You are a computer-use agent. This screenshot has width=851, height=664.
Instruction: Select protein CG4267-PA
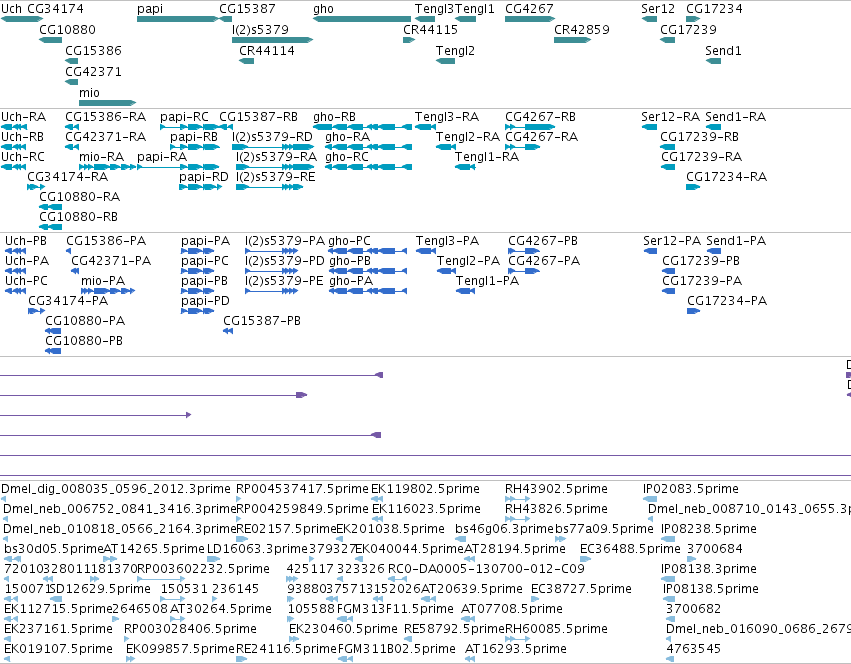[544, 261]
